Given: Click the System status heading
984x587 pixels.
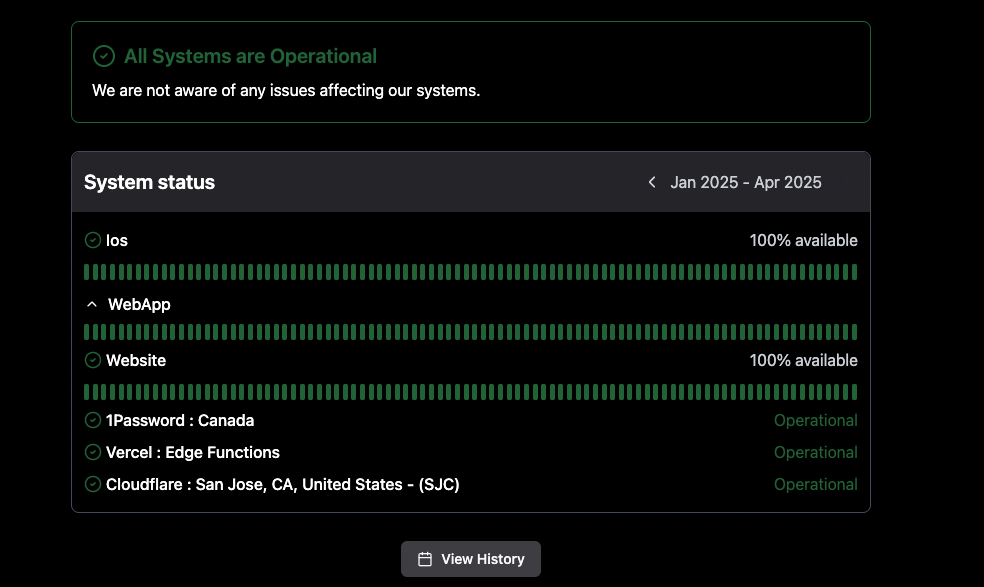Looking at the screenshot, I should (x=149, y=182).
